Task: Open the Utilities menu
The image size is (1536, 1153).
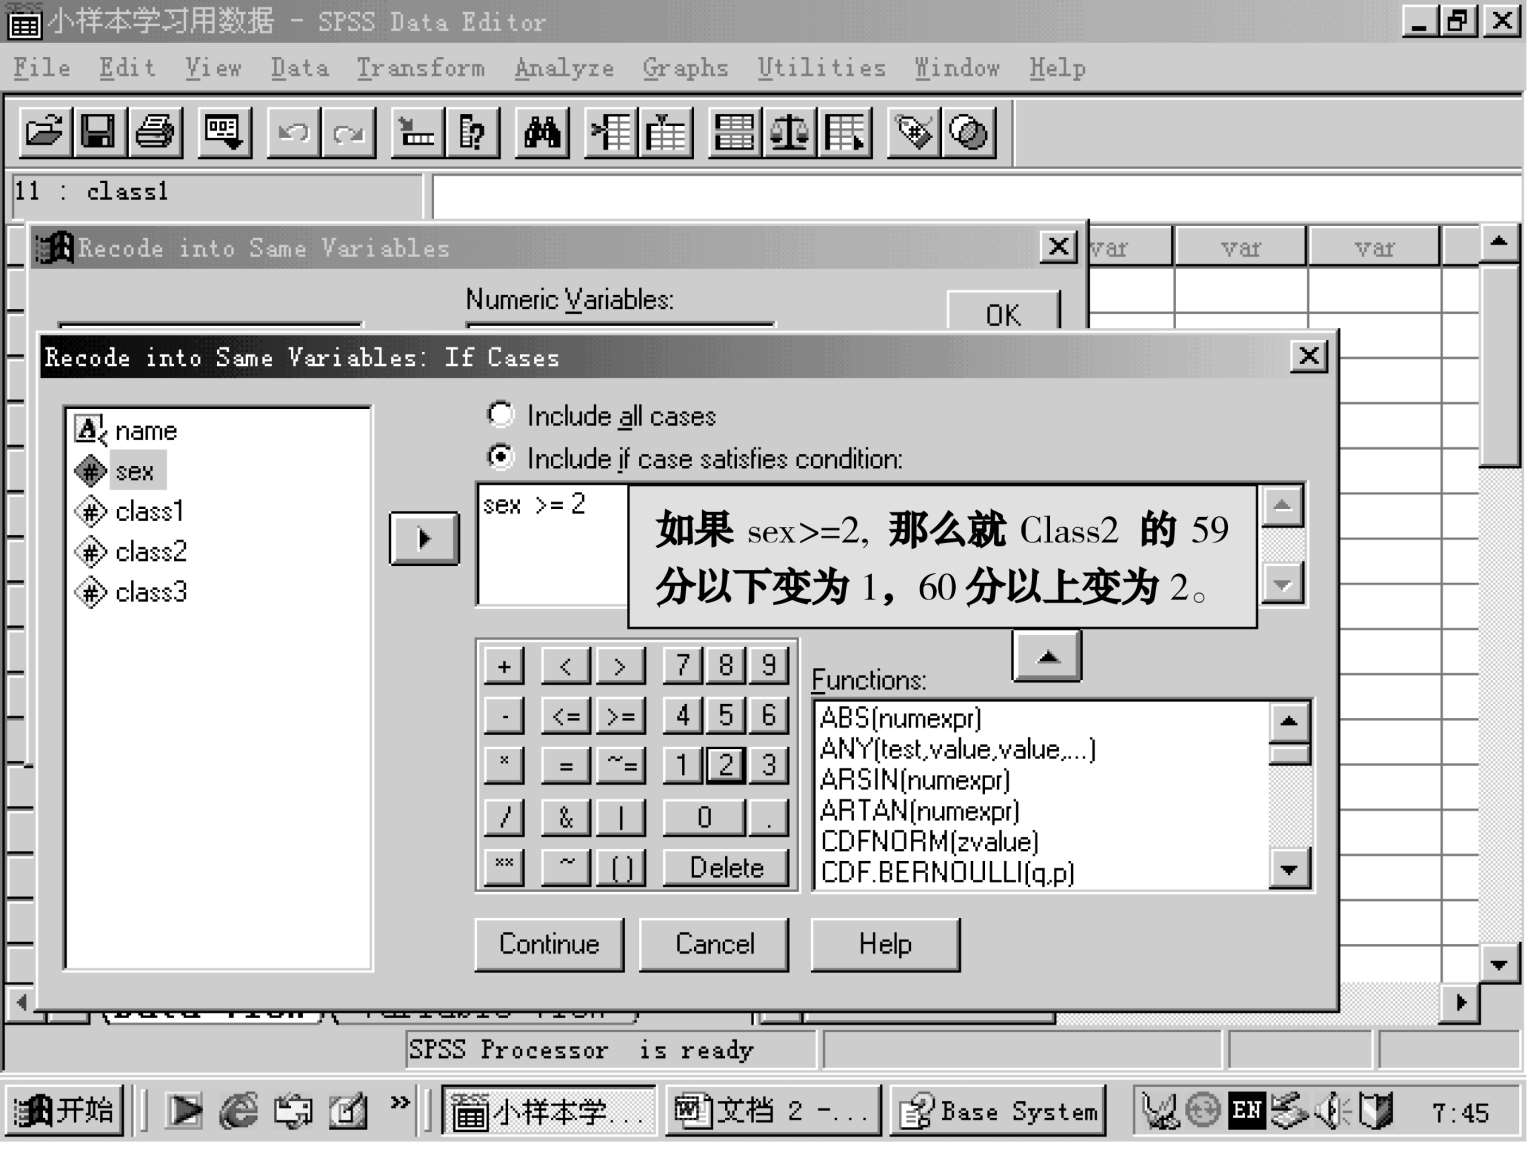Action: pyautogui.click(x=821, y=68)
